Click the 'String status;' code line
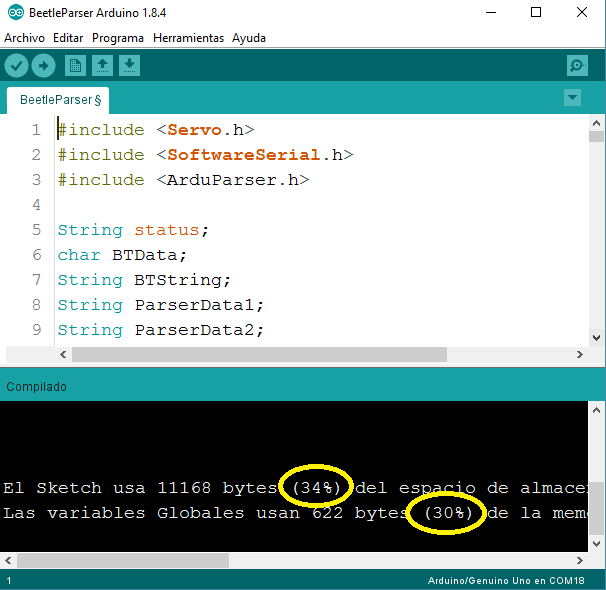Screen dimensions: 606x590 [x=133, y=230]
